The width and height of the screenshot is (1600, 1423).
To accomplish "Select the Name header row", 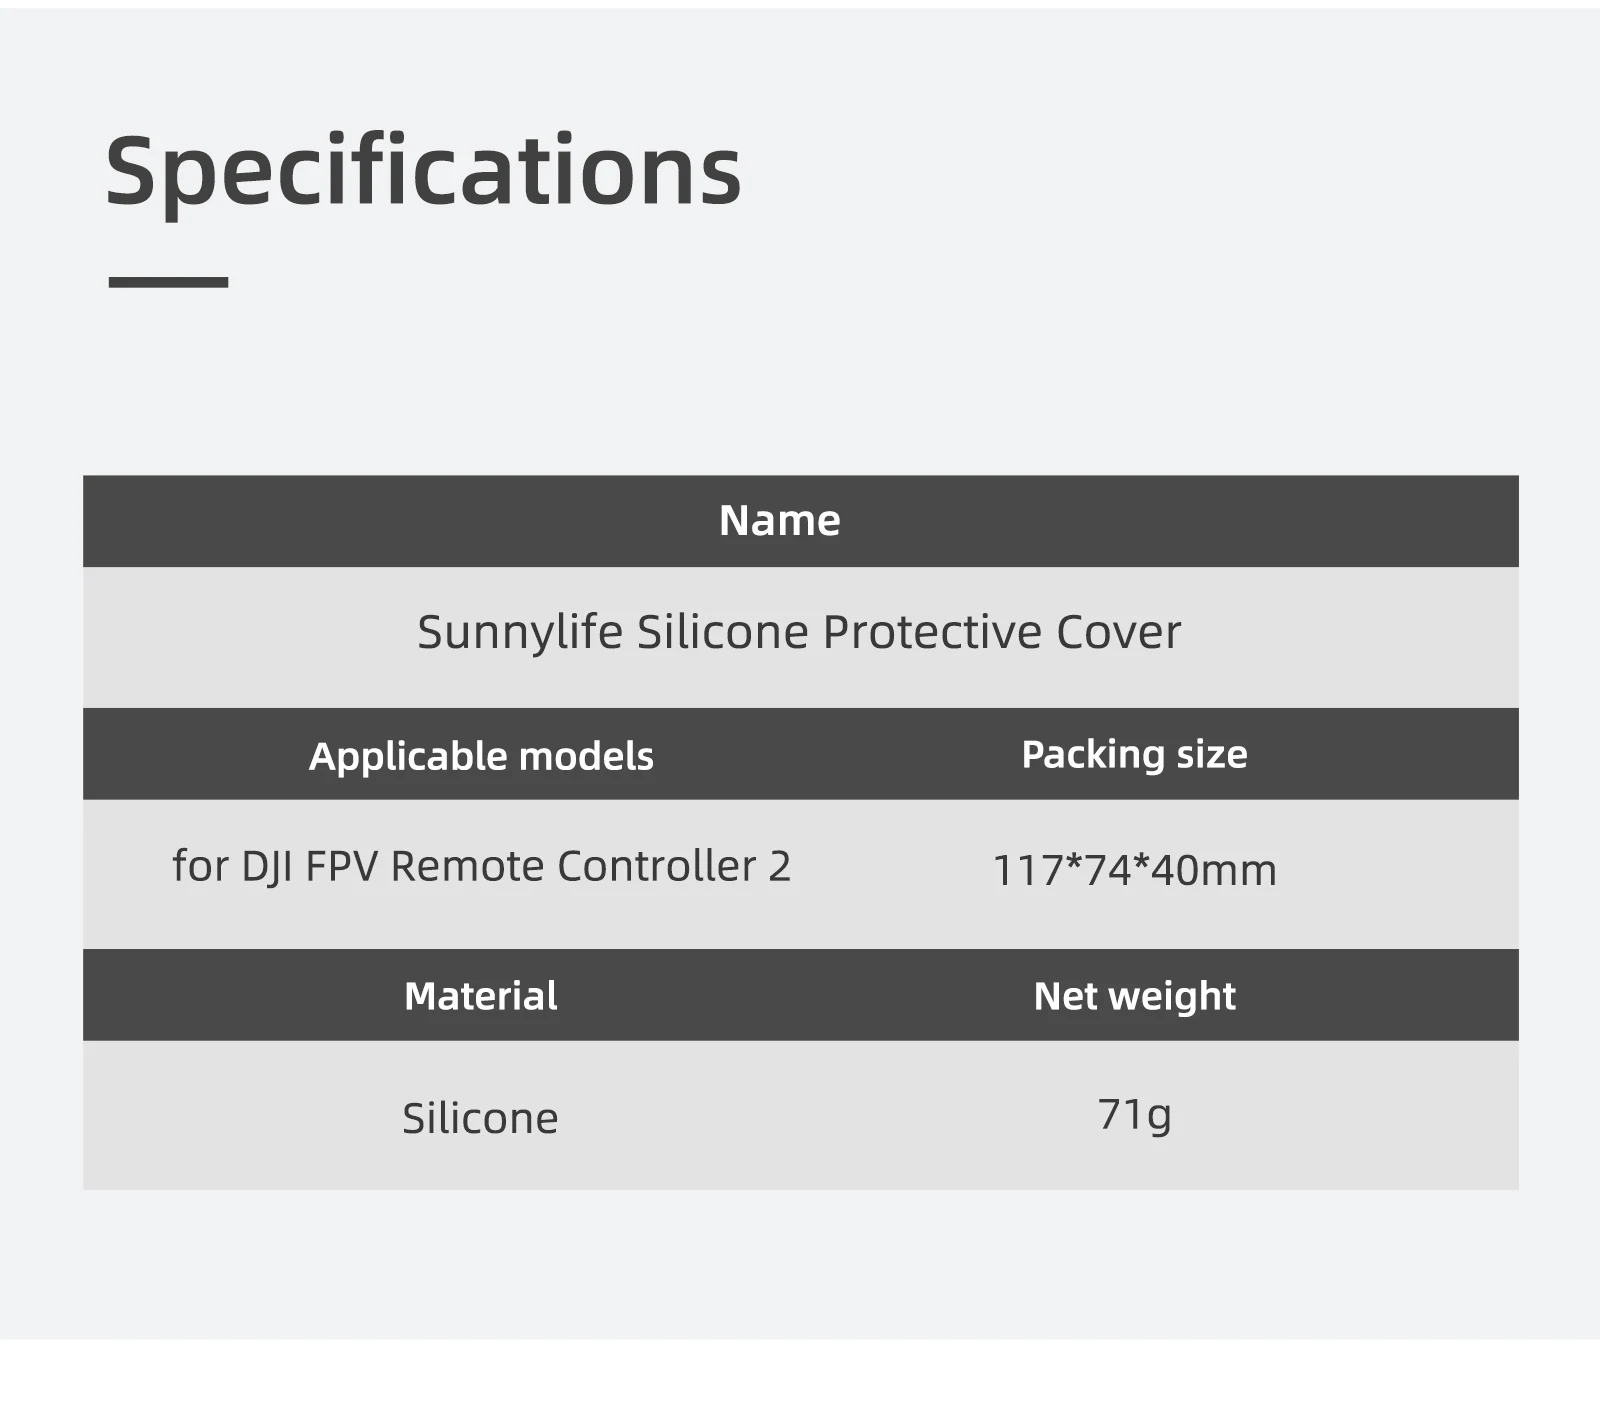I will click(800, 521).
